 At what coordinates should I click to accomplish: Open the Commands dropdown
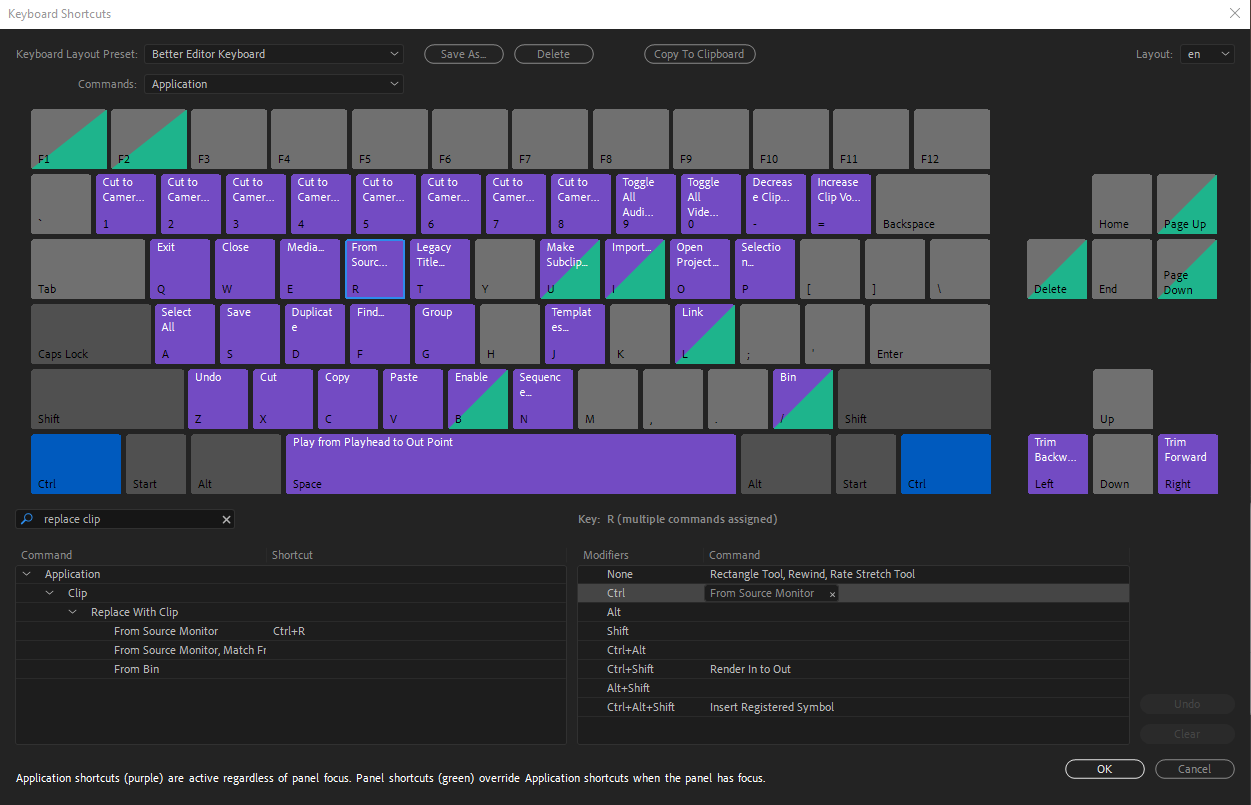273,84
